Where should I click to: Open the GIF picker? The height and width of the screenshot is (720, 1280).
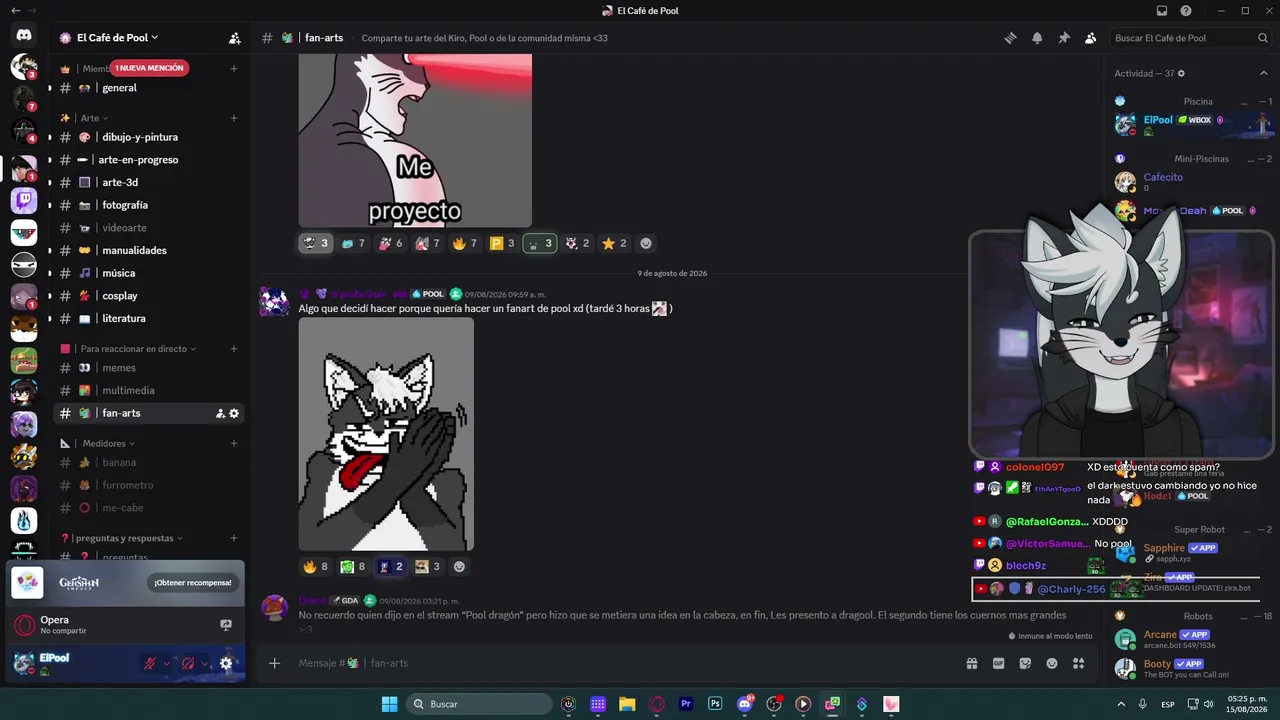click(998, 663)
